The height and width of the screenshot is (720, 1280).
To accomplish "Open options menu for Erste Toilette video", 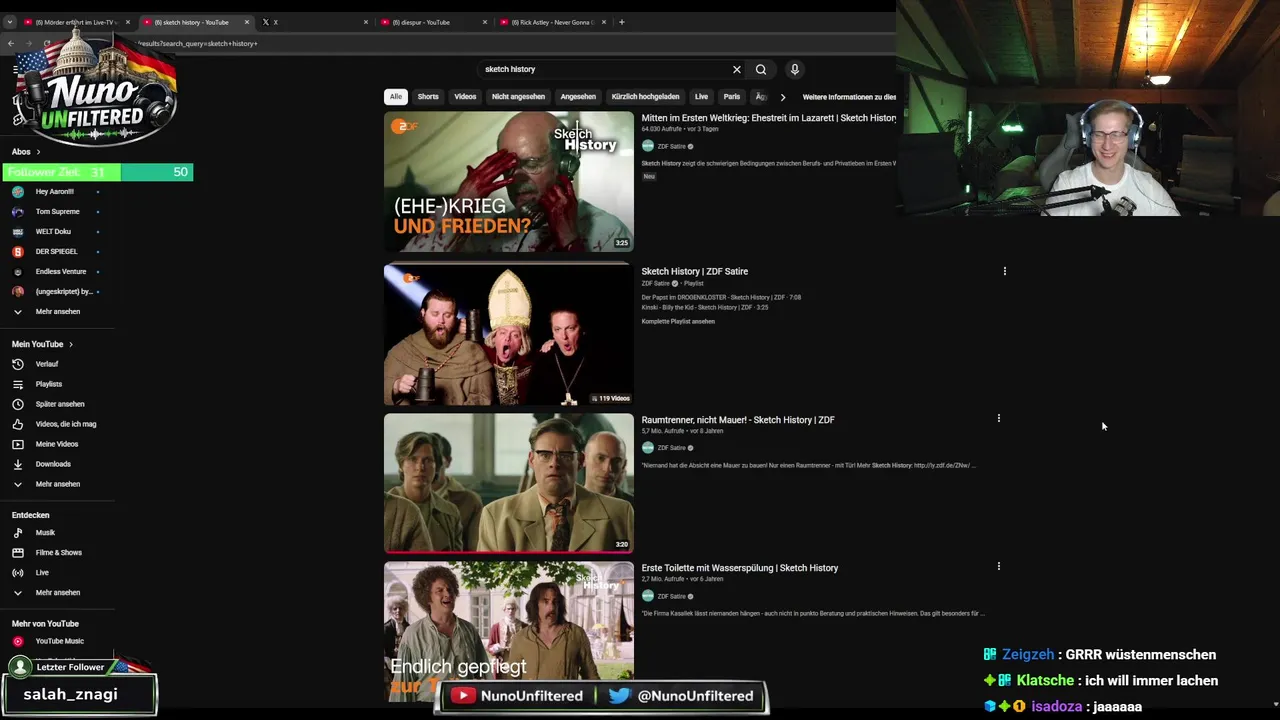I will pos(998,566).
